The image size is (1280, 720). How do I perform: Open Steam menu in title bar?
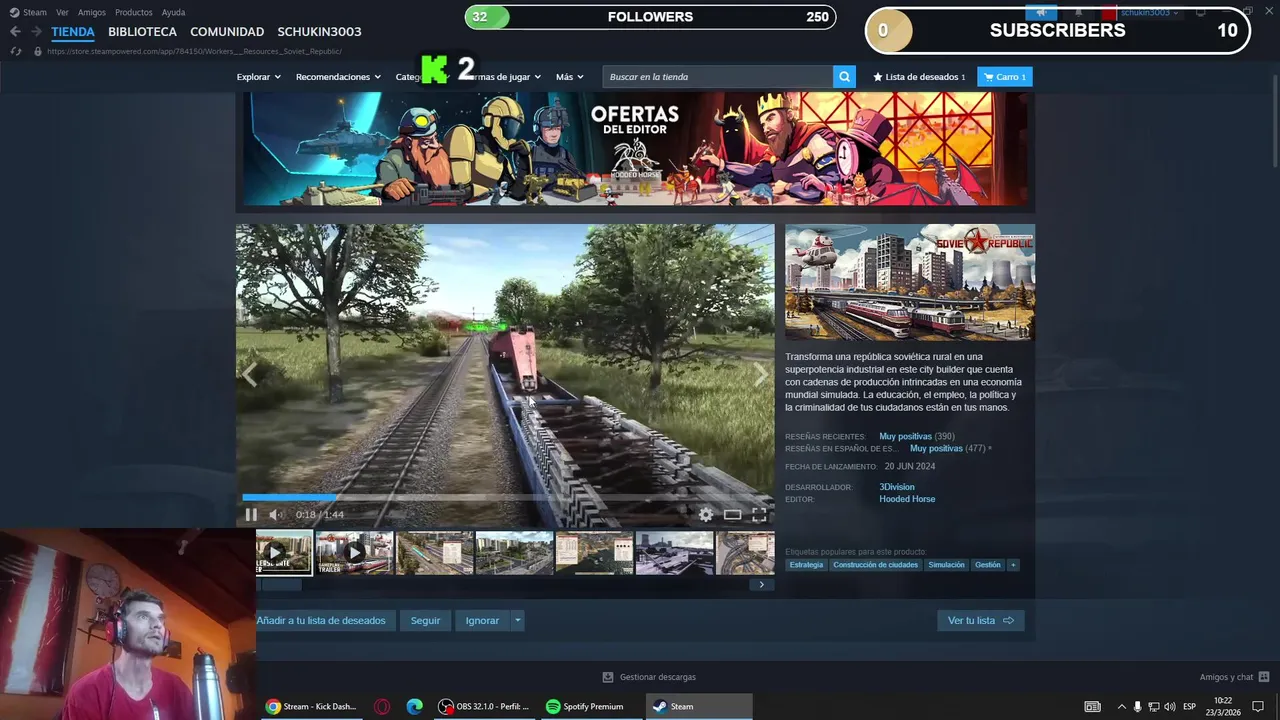tap(28, 12)
